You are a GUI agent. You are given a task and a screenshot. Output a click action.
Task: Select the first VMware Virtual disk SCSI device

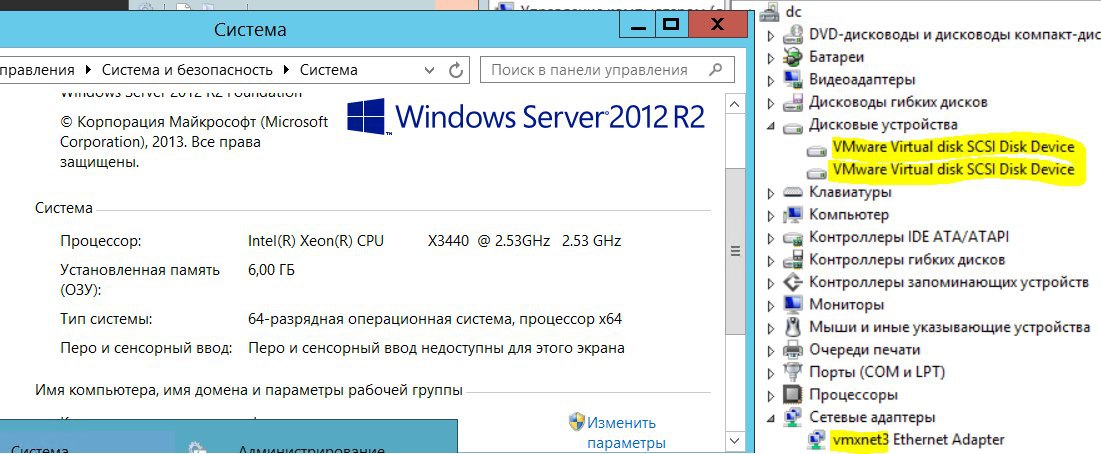click(x=953, y=147)
